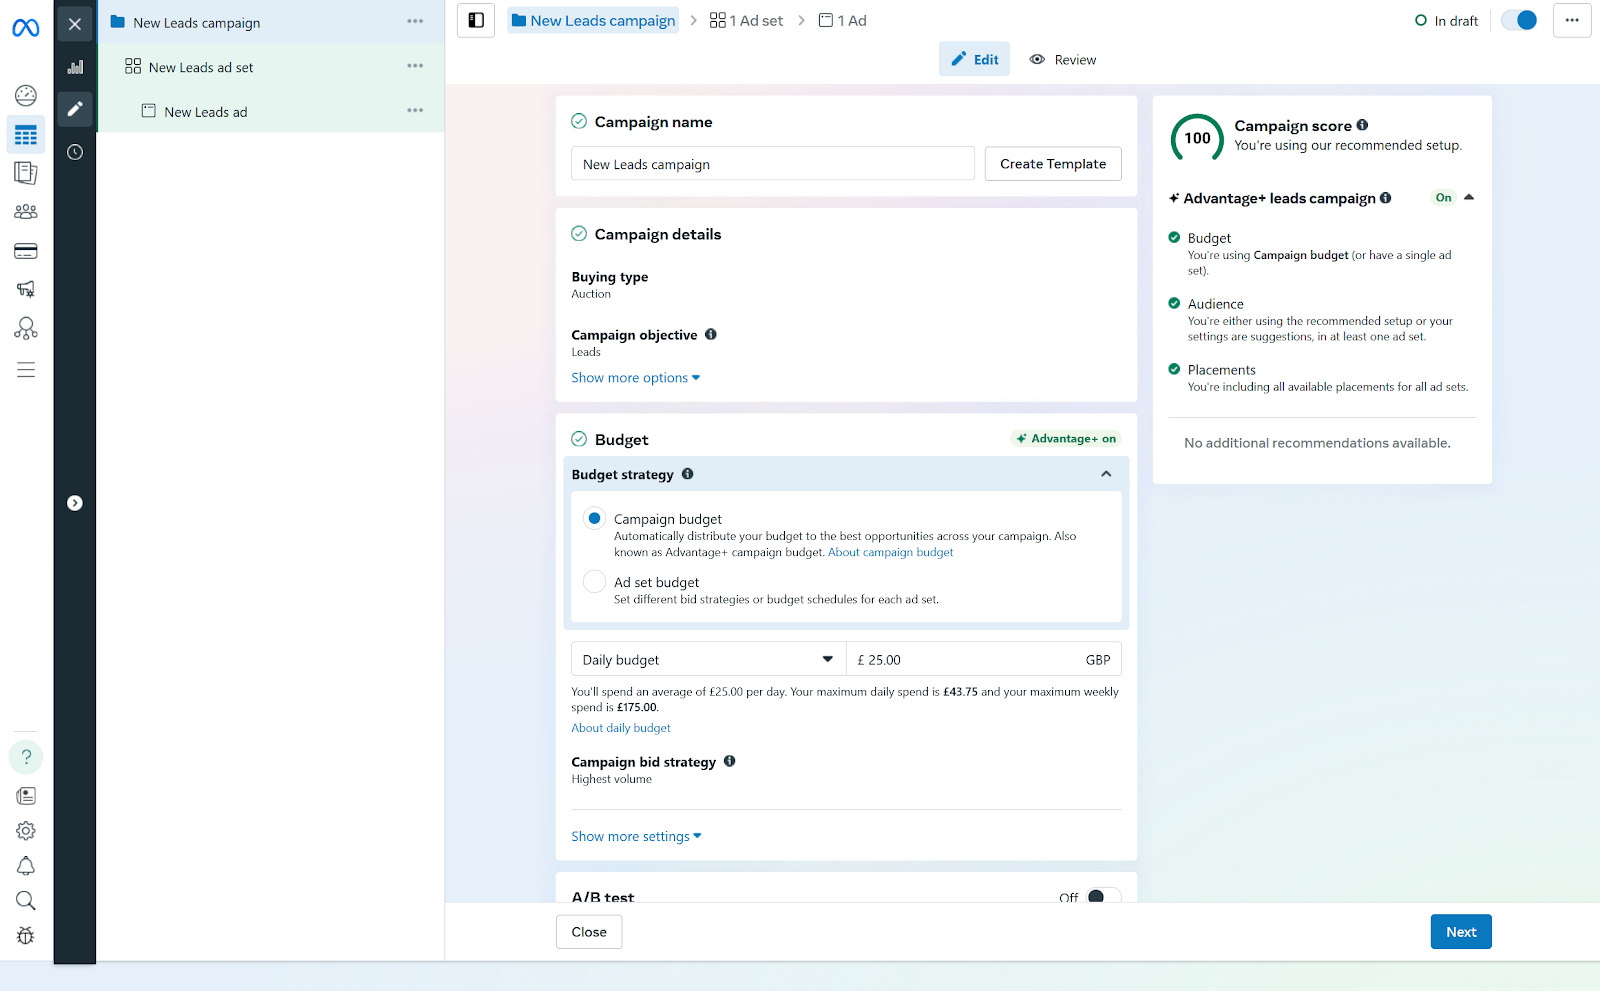The width and height of the screenshot is (1600, 991).
Task: Toggle the side pane layout icon
Action: pyautogui.click(x=476, y=20)
